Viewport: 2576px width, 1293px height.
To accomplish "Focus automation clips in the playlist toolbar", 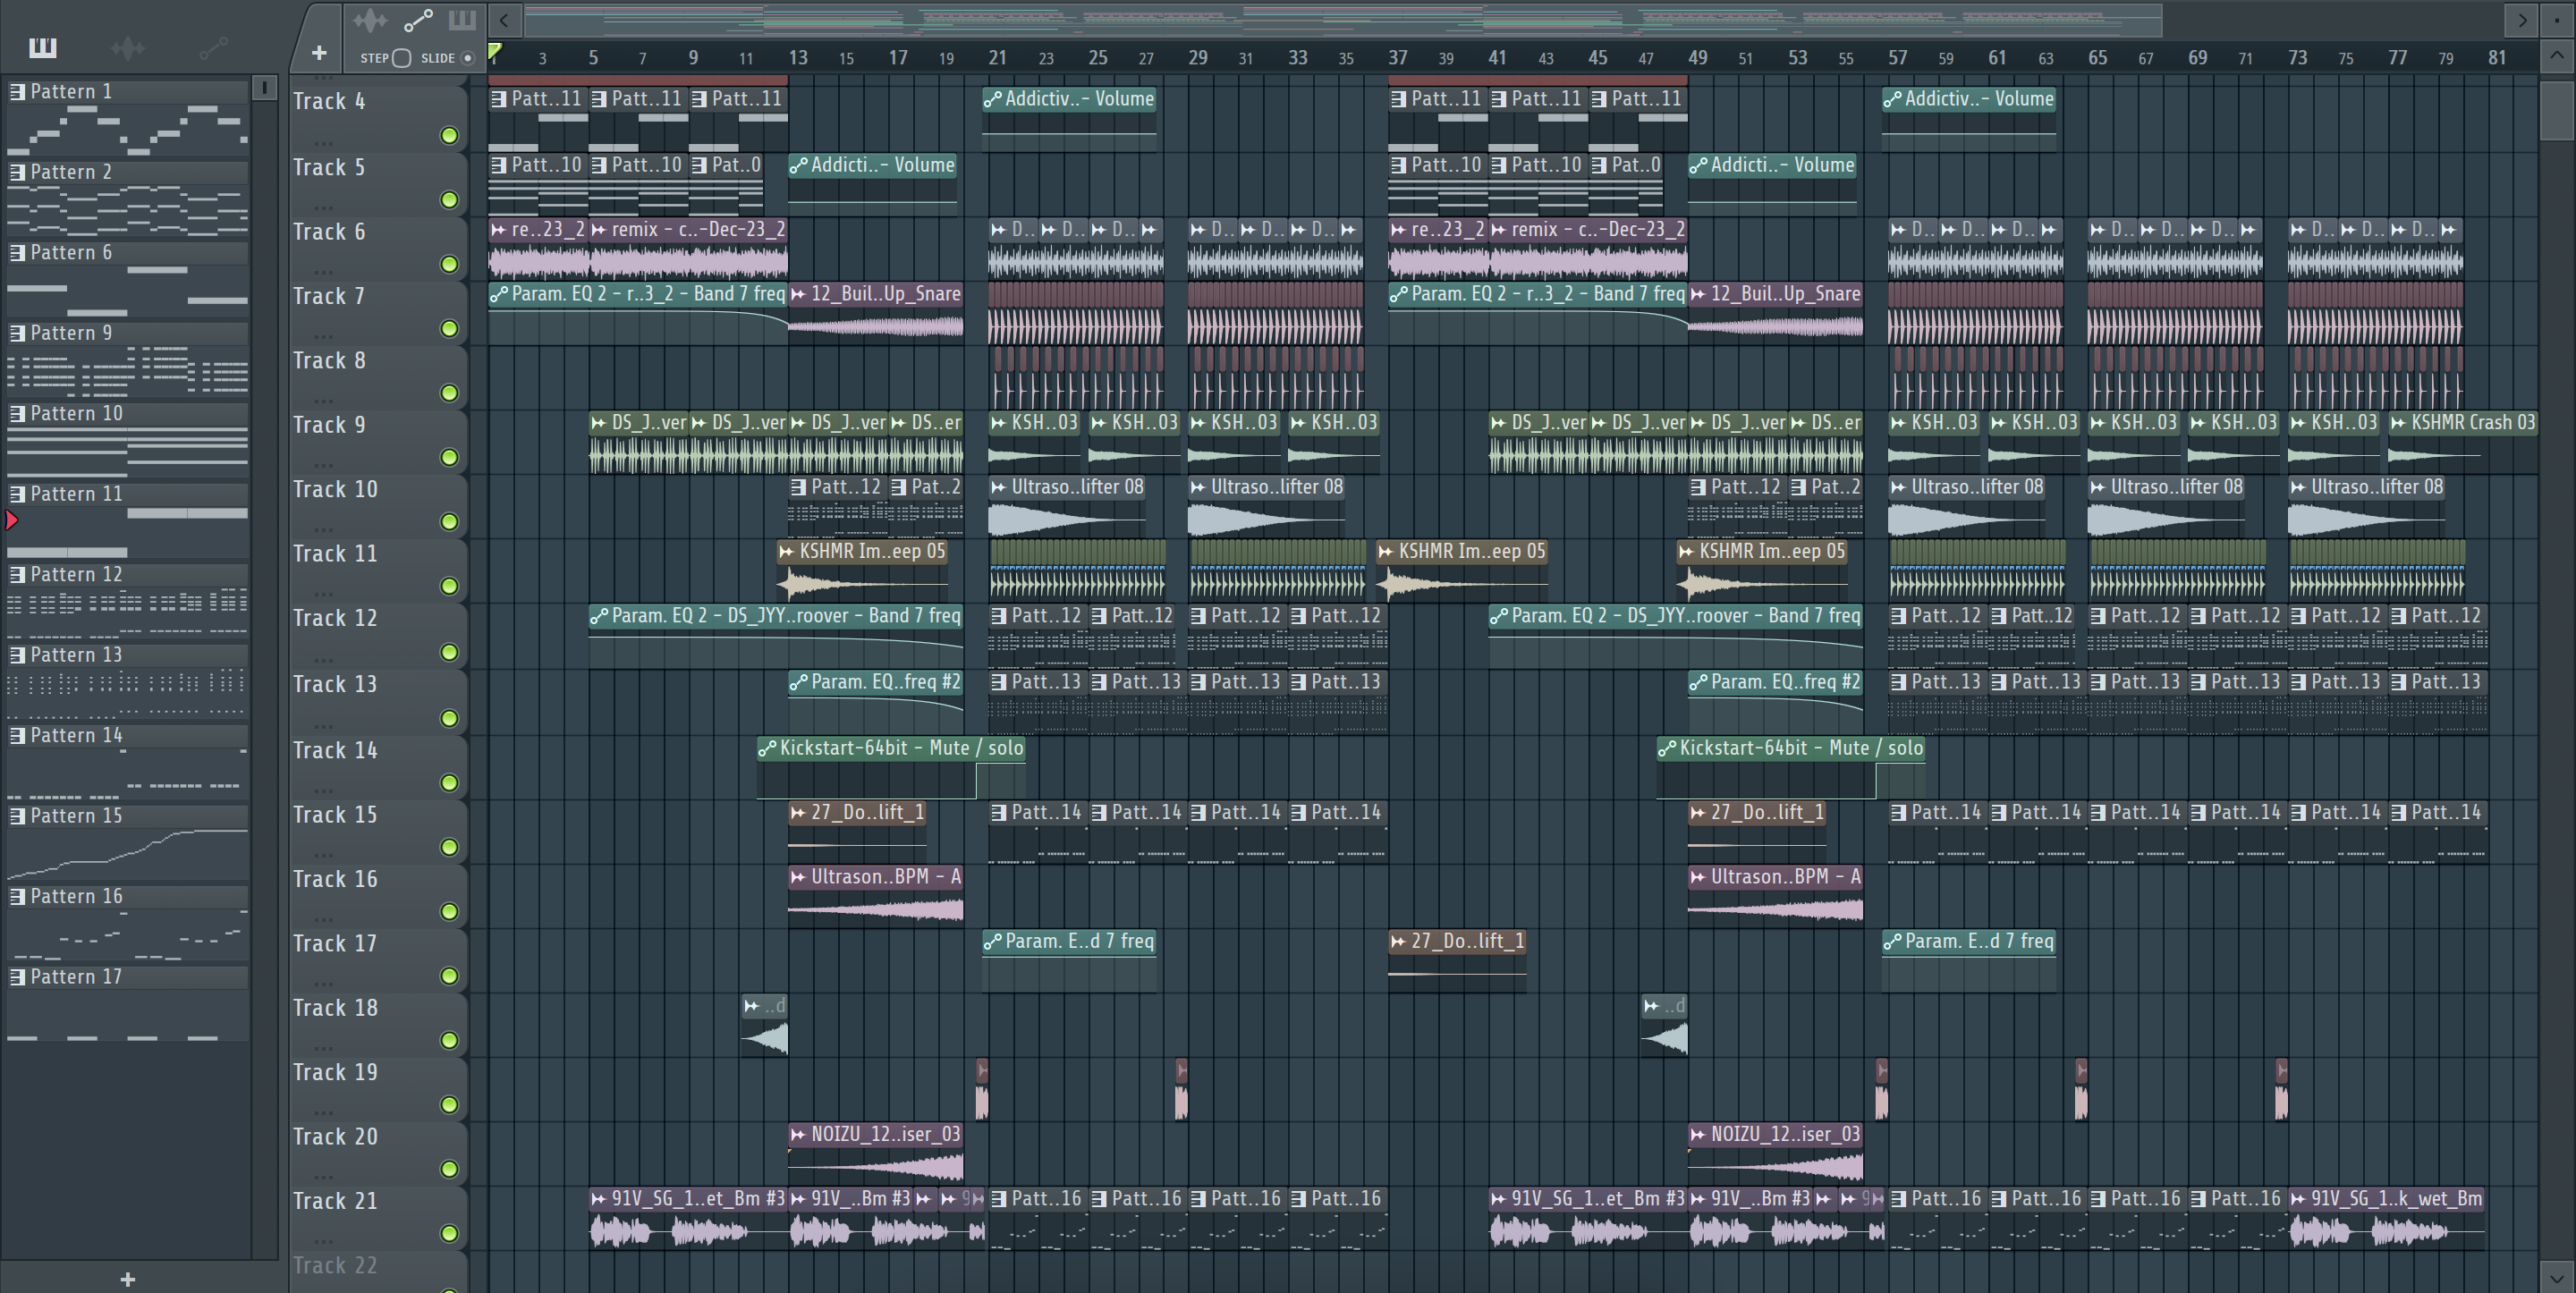I will [418, 20].
